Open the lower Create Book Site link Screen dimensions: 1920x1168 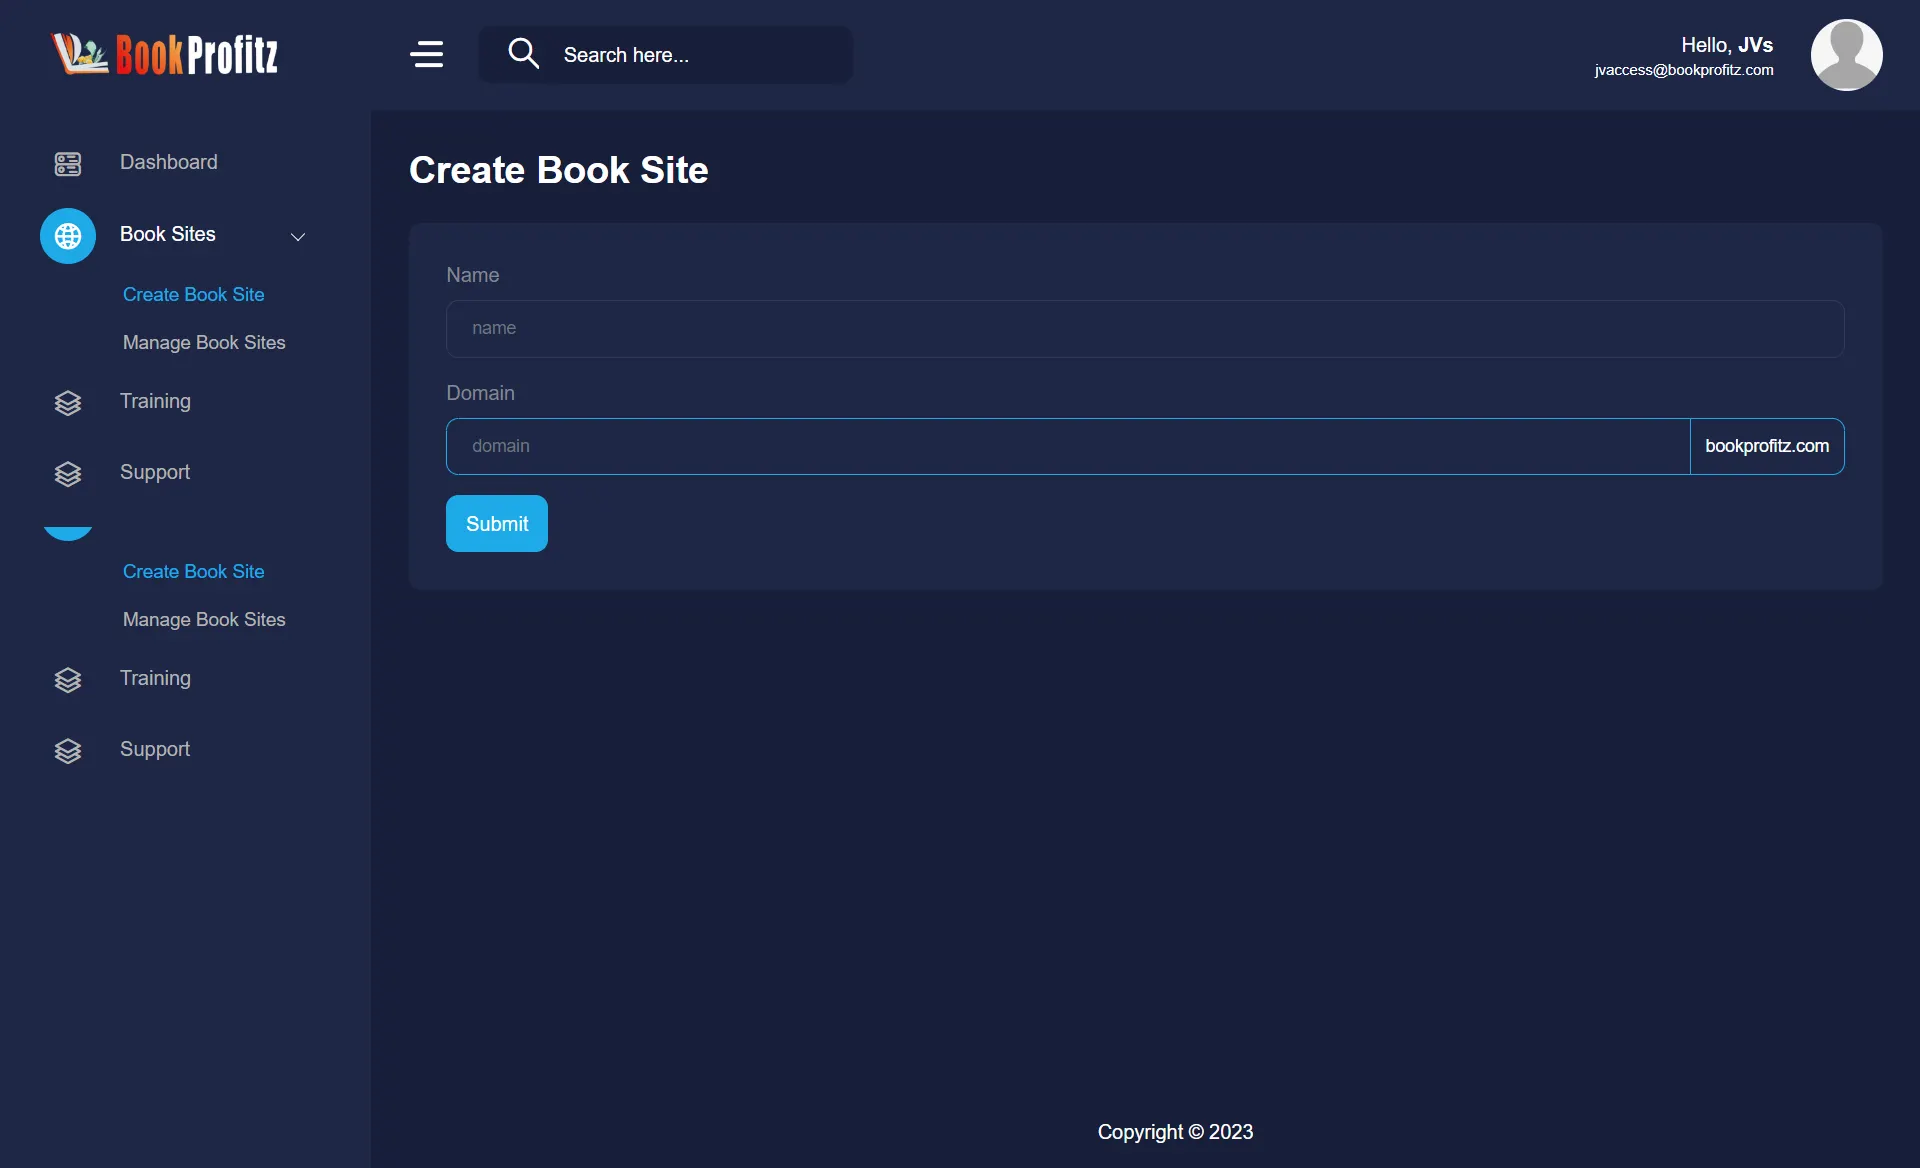pos(194,571)
